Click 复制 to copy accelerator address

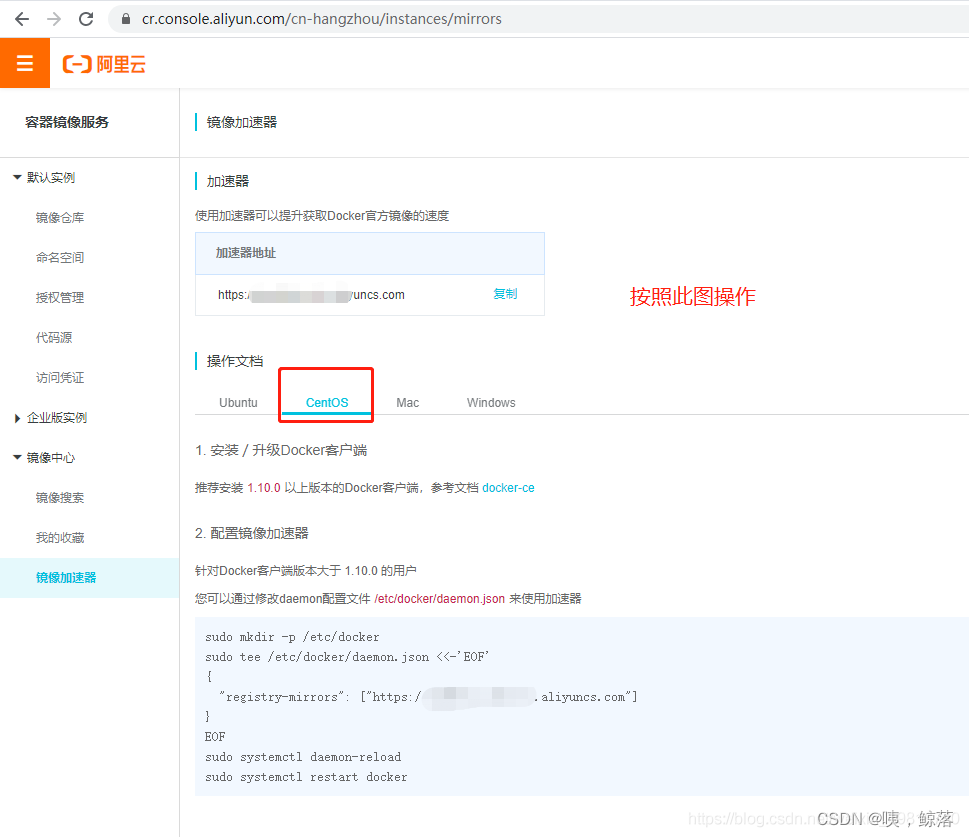point(505,294)
